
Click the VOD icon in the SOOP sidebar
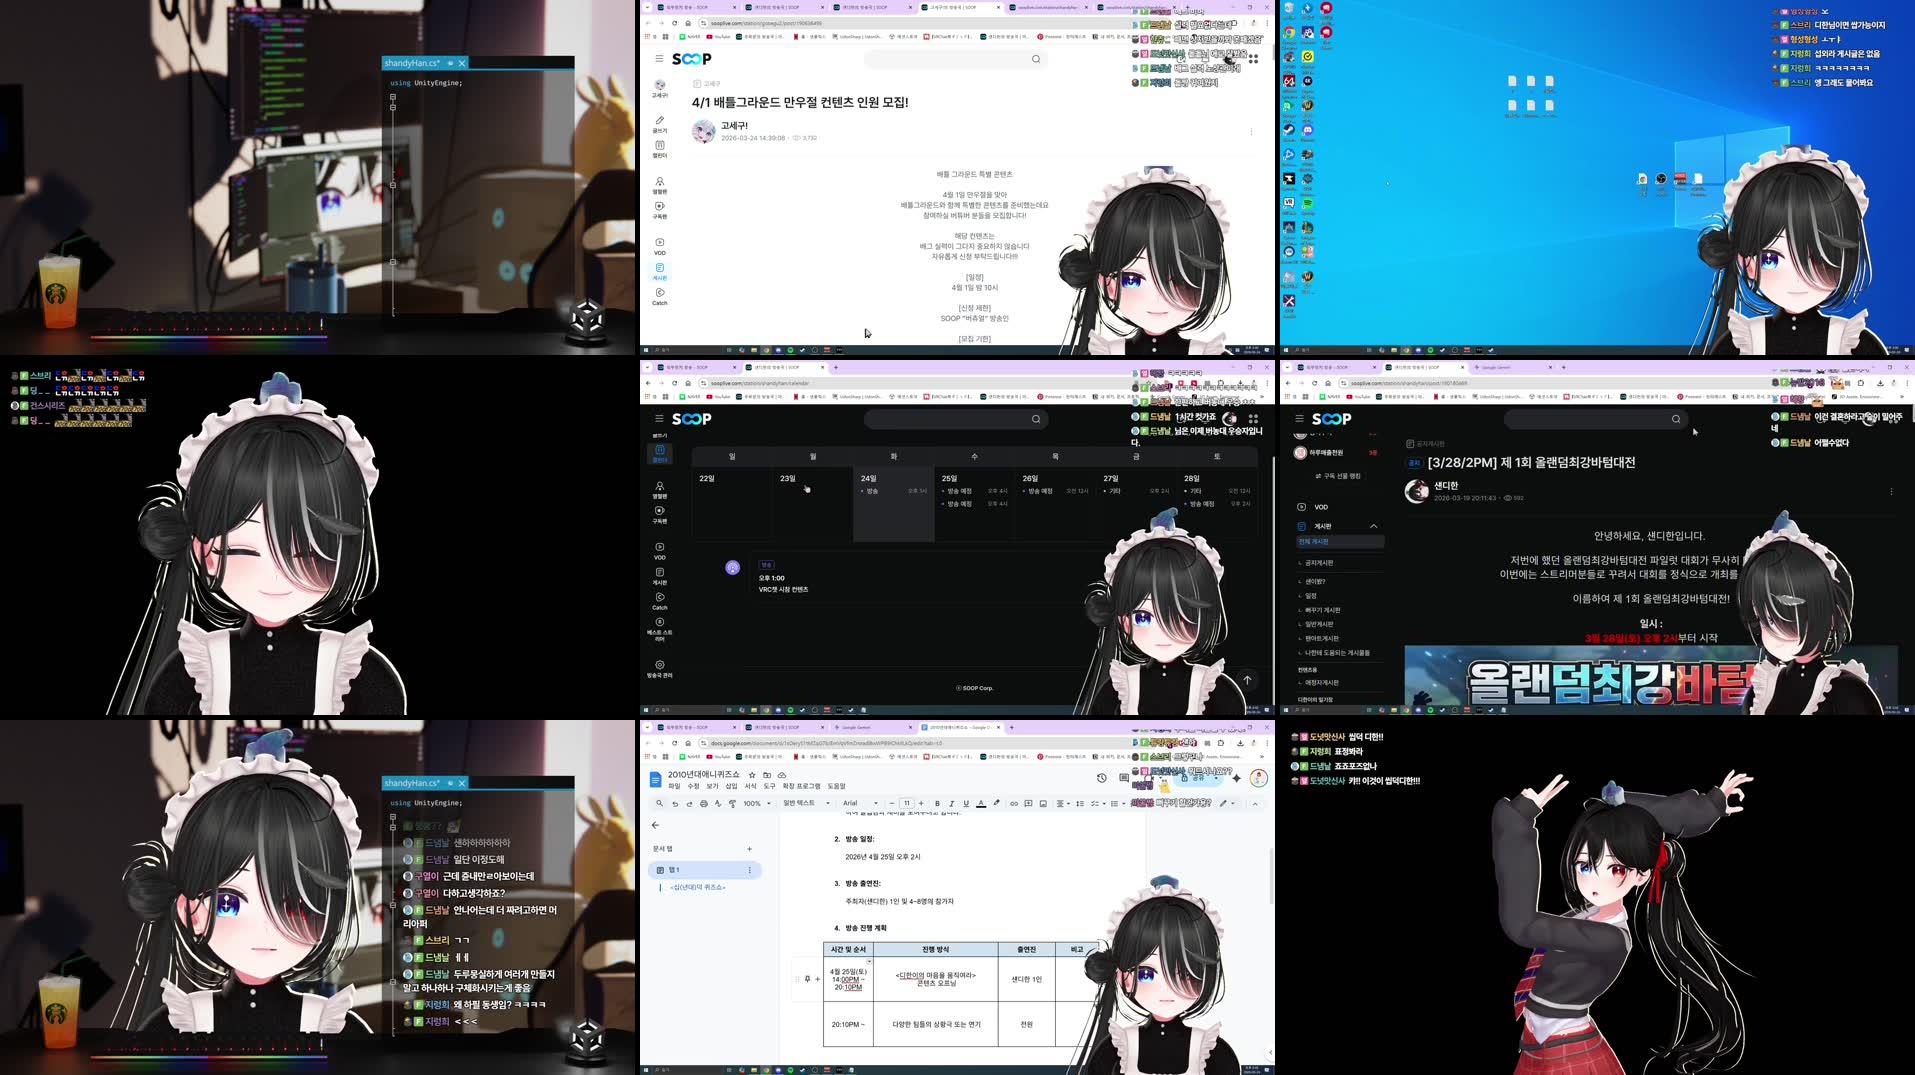pyautogui.click(x=659, y=242)
